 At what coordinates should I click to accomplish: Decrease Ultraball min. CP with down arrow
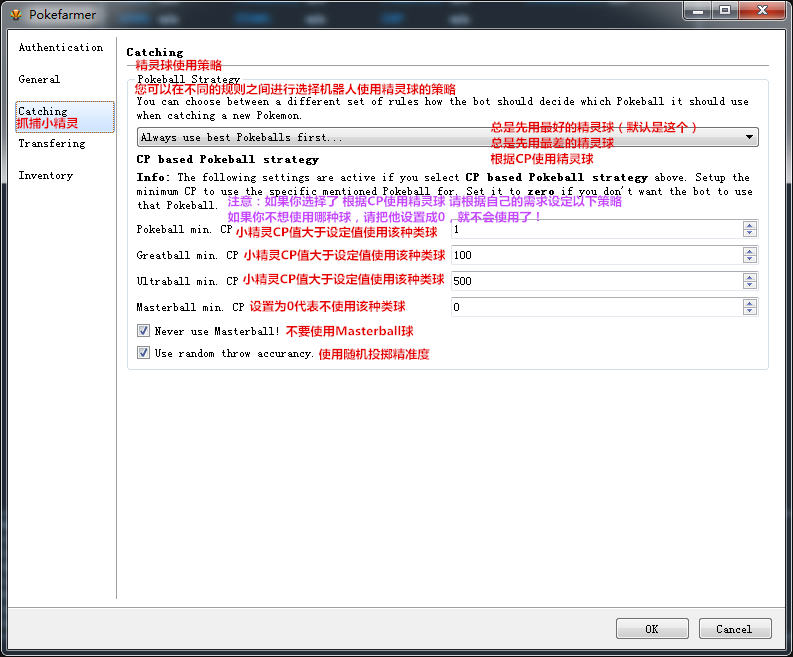[x=750, y=285]
